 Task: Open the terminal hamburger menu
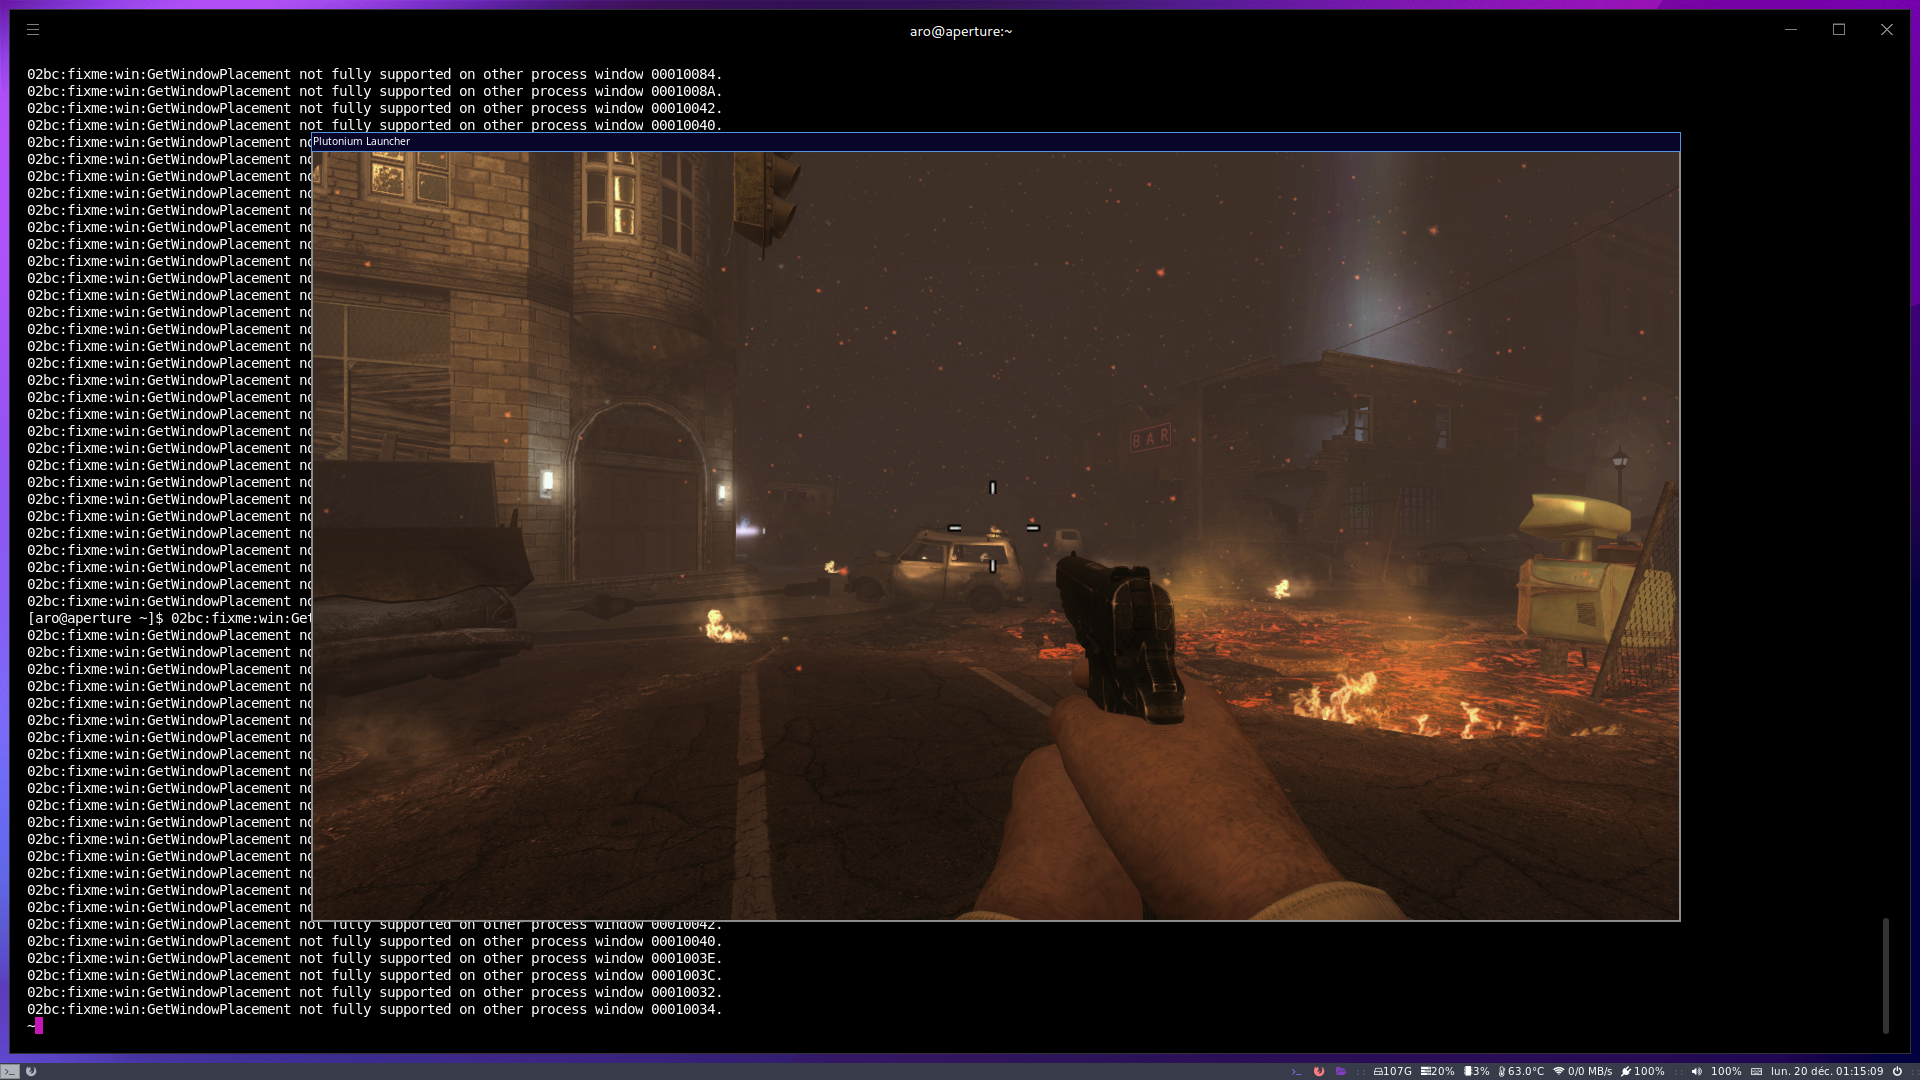33,30
